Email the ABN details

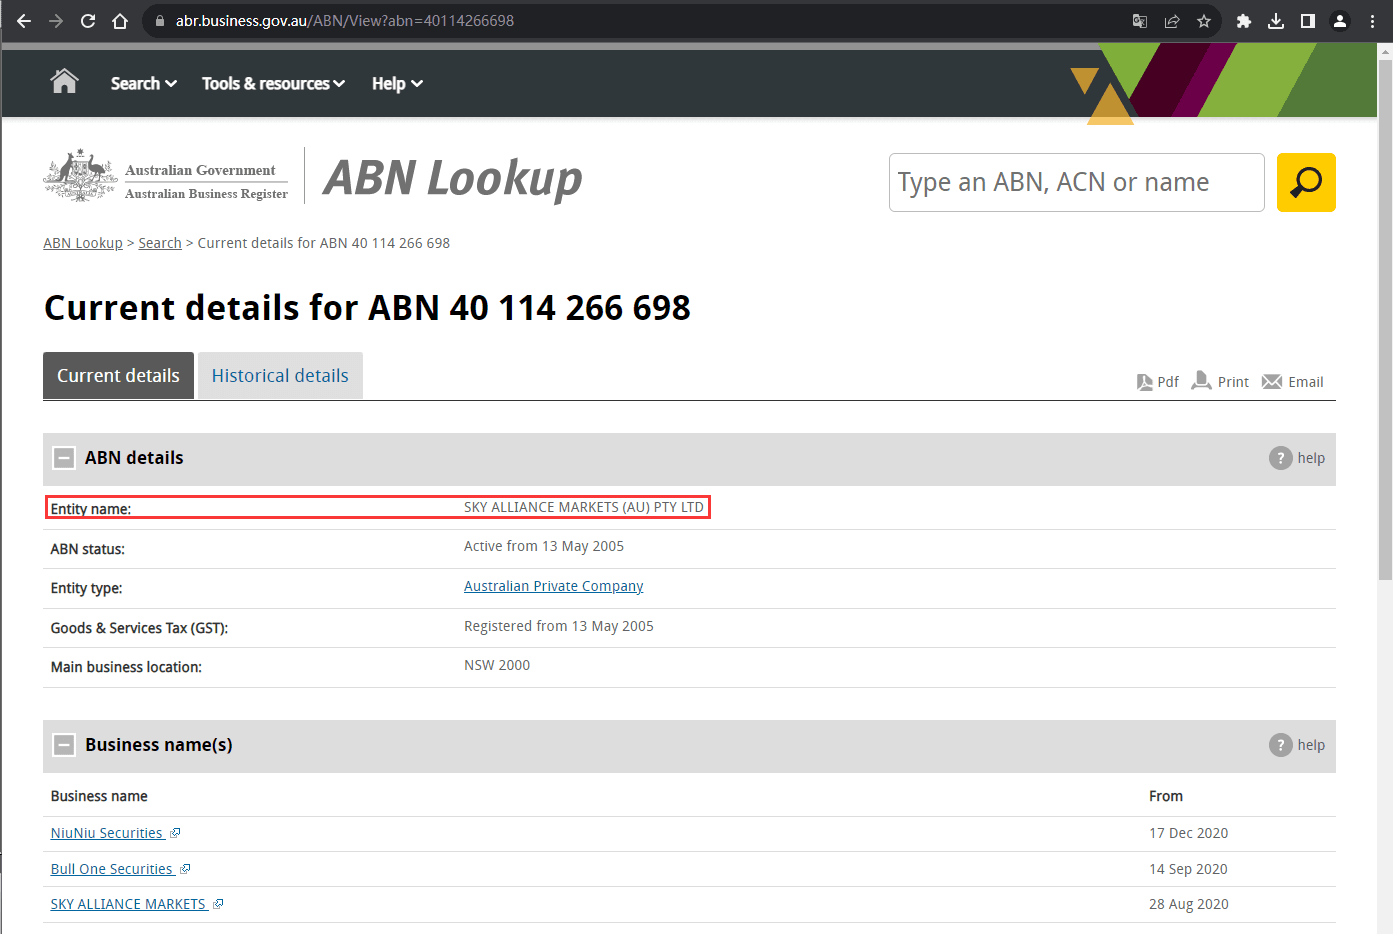tap(1293, 382)
